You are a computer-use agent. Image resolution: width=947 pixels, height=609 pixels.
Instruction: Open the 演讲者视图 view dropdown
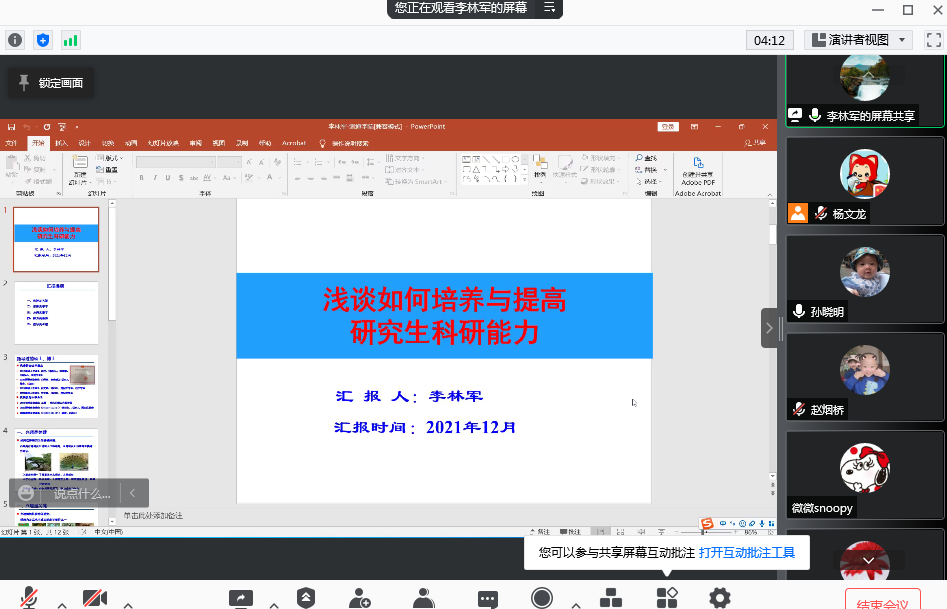(858, 40)
